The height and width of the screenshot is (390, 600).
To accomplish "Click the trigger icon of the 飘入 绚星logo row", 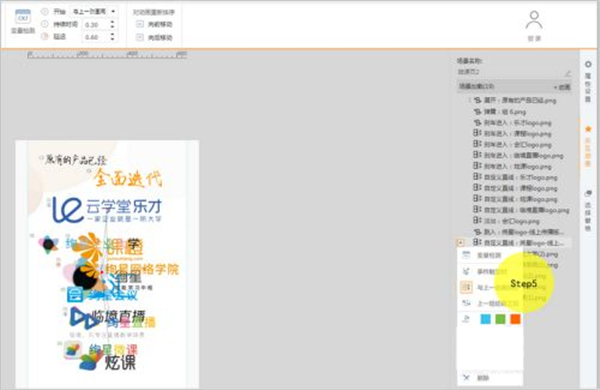I will (477, 232).
